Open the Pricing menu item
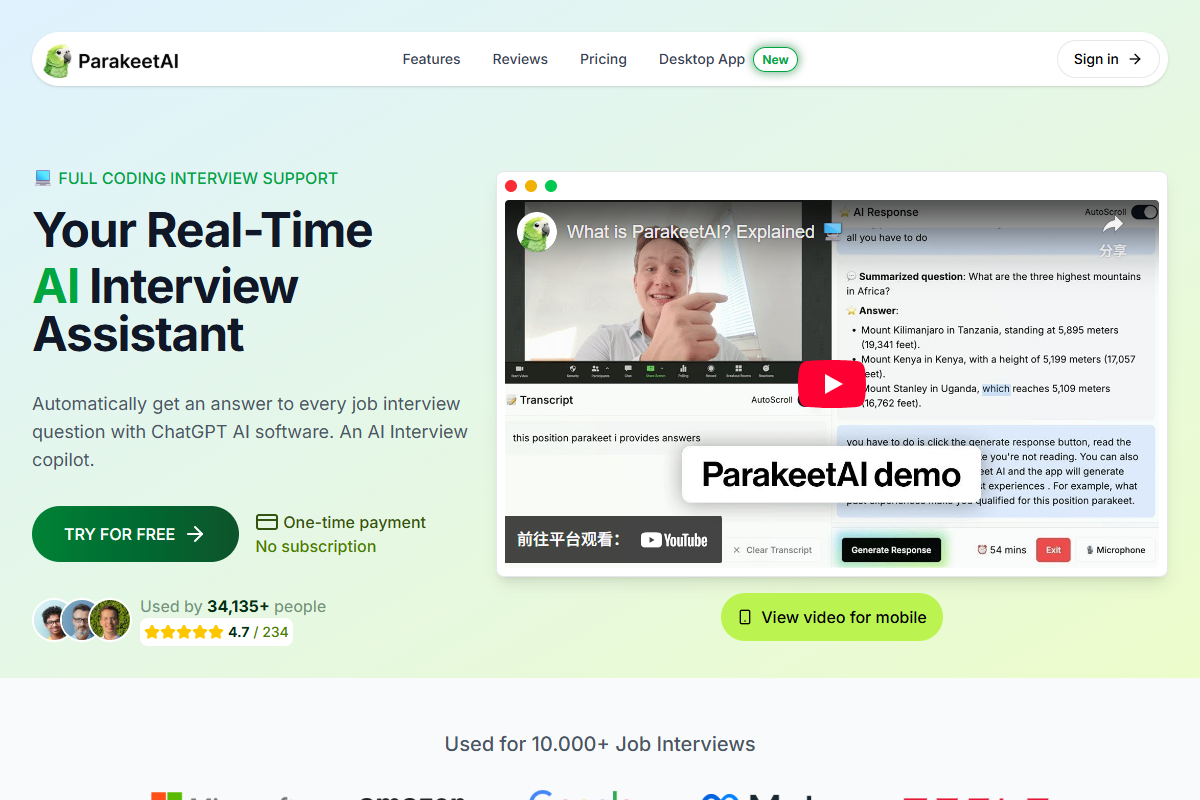This screenshot has width=1200, height=800. (603, 59)
